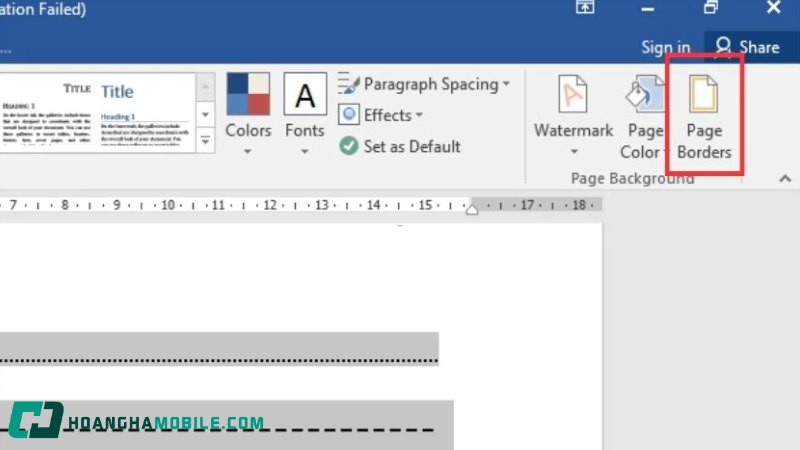Open the Page Color picker
Screen dimensions: 800x450
(x=644, y=117)
